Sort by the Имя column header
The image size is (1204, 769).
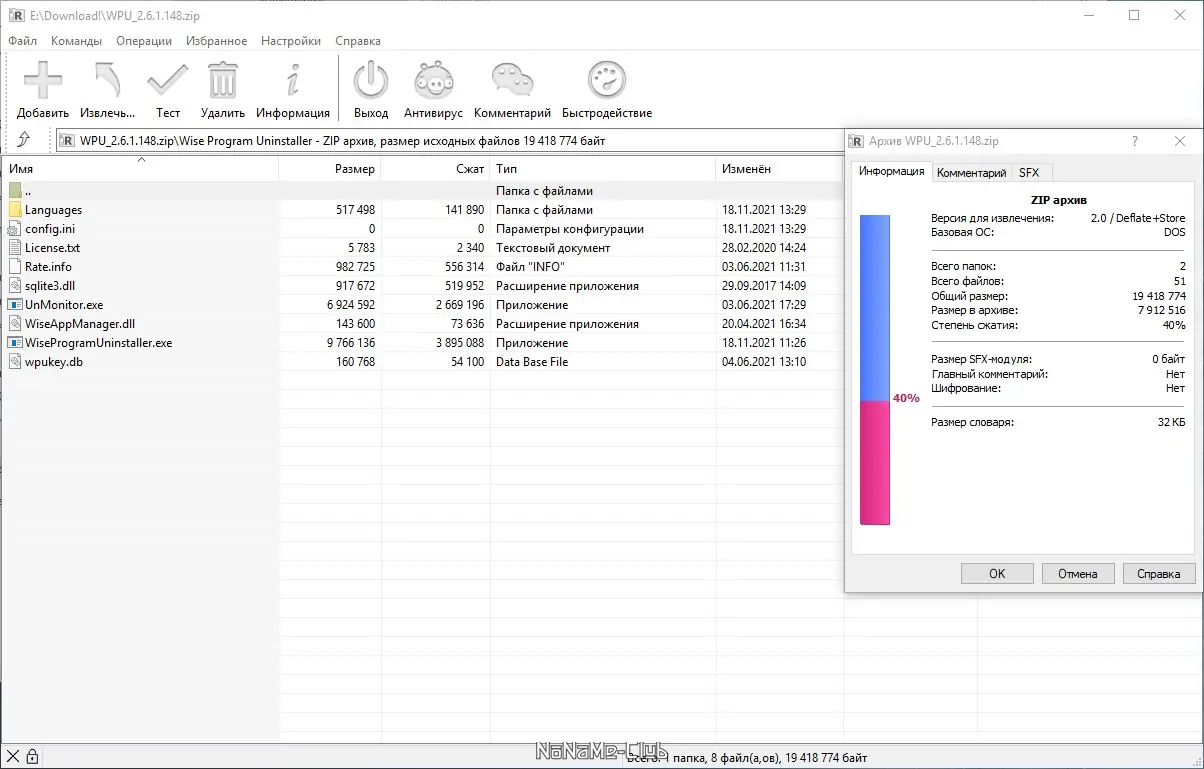140,169
